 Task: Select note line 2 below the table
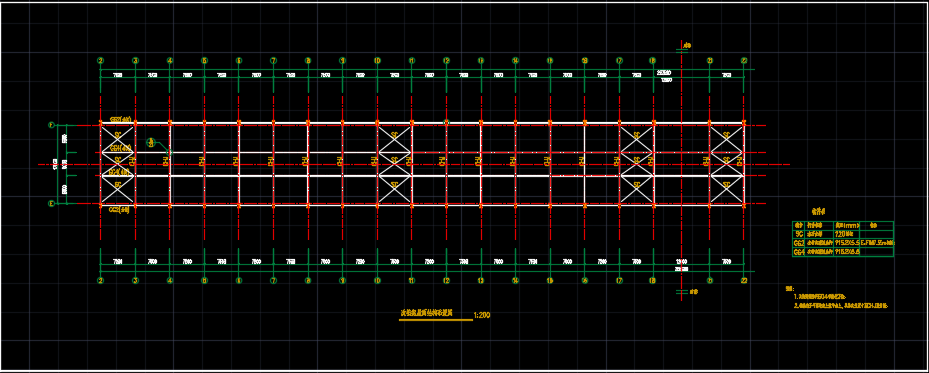tap(842, 306)
